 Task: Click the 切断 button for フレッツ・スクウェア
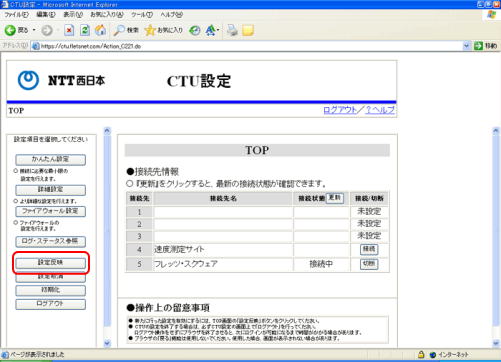click(x=369, y=264)
